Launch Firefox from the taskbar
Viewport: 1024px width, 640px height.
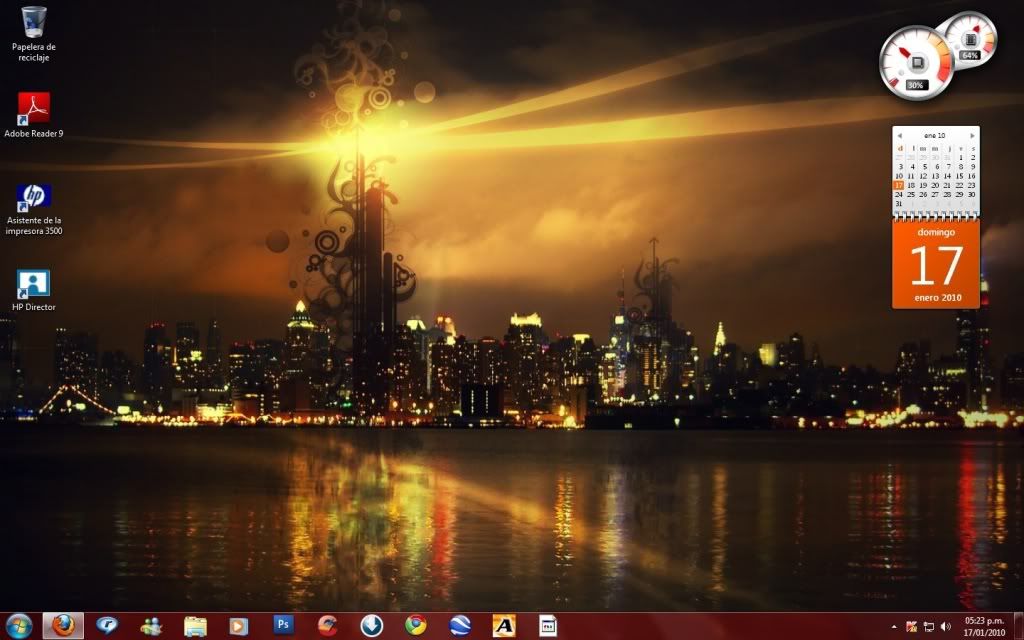point(62,625)
